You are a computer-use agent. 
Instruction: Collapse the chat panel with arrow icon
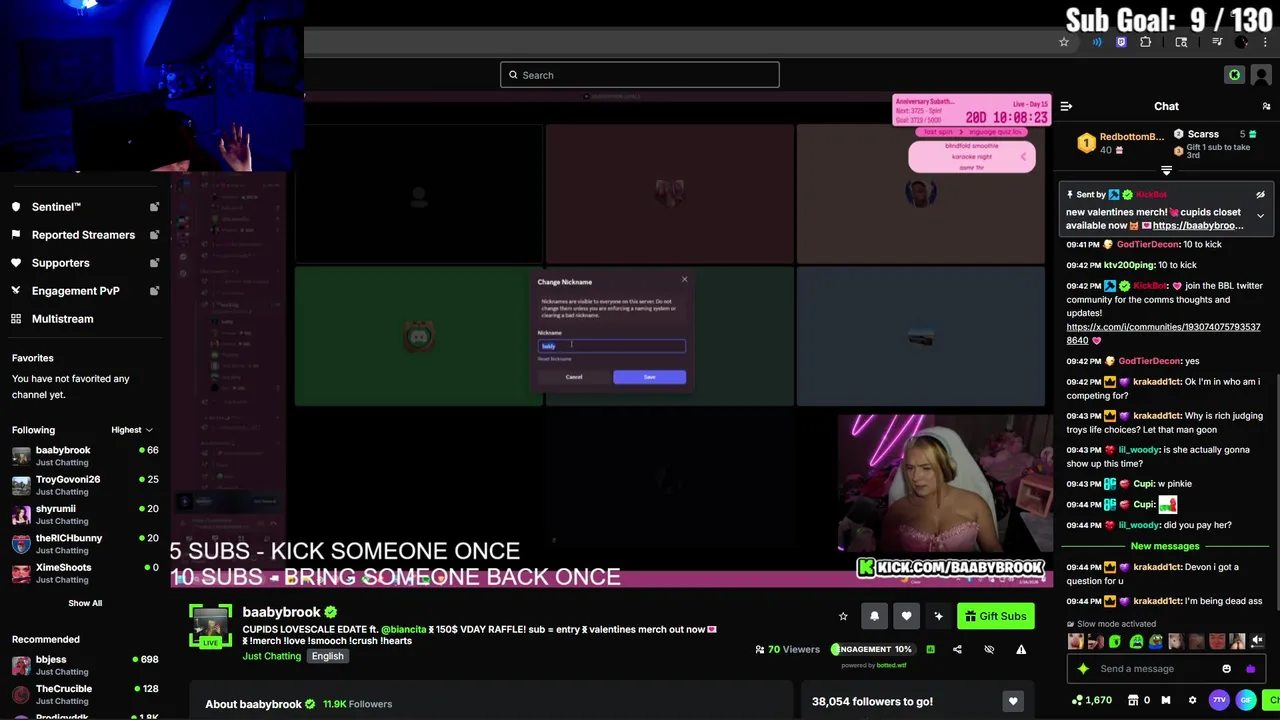(x=1066, y=106)
